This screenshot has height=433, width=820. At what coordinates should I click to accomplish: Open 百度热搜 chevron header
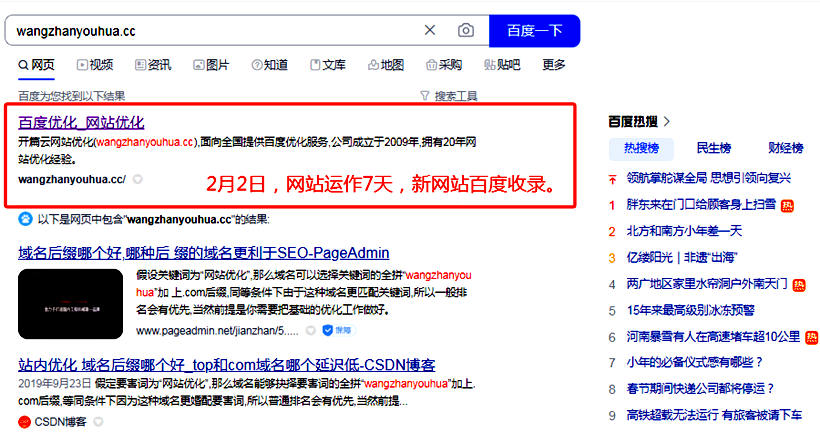coord(639,122)
